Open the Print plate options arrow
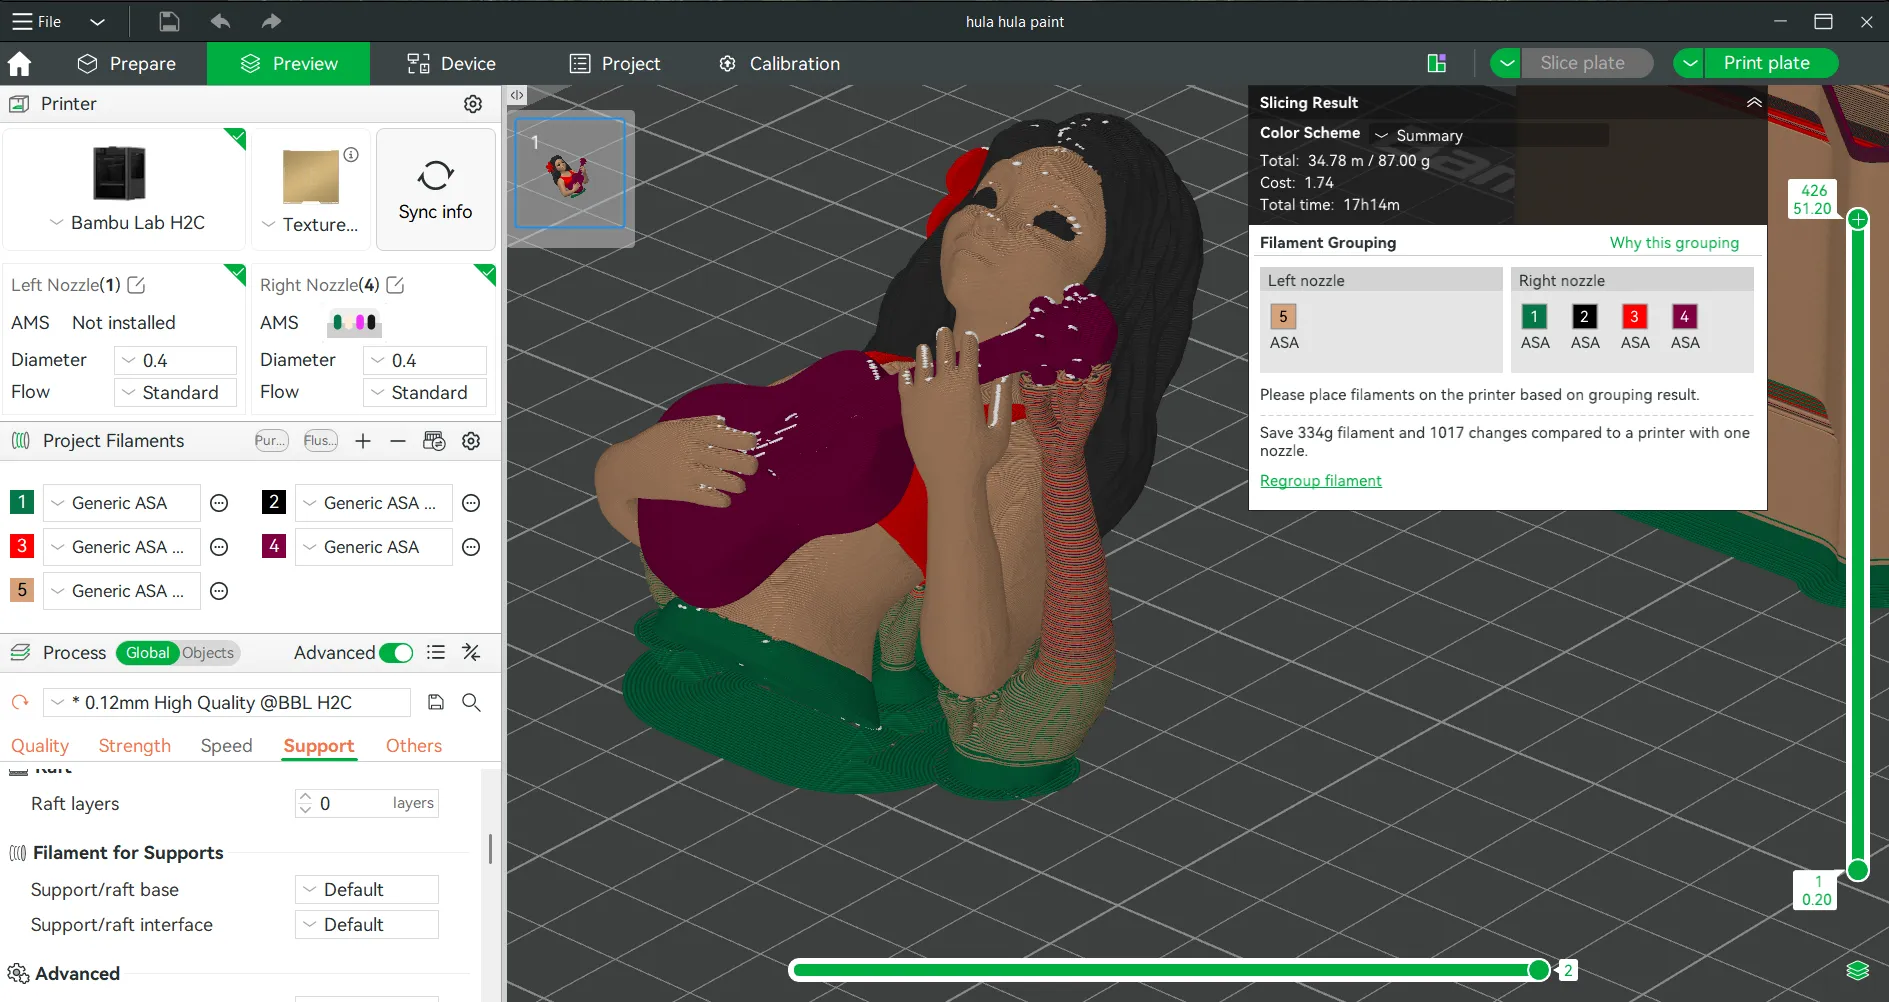The width and height of the screenshot is (1889, 1002). [x=1689, y=63]
